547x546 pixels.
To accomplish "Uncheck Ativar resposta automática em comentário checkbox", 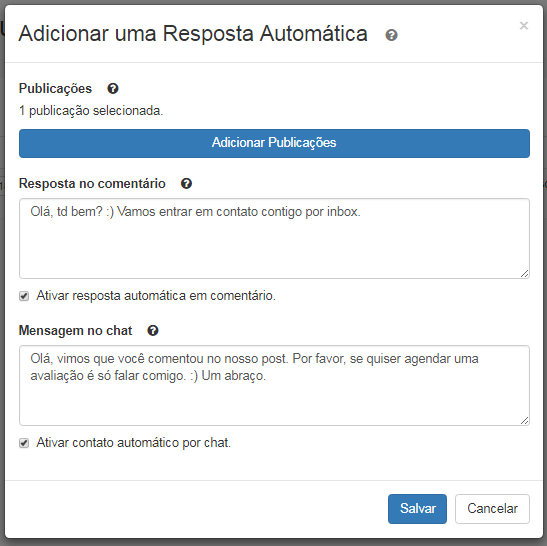I will click(24, 296).
